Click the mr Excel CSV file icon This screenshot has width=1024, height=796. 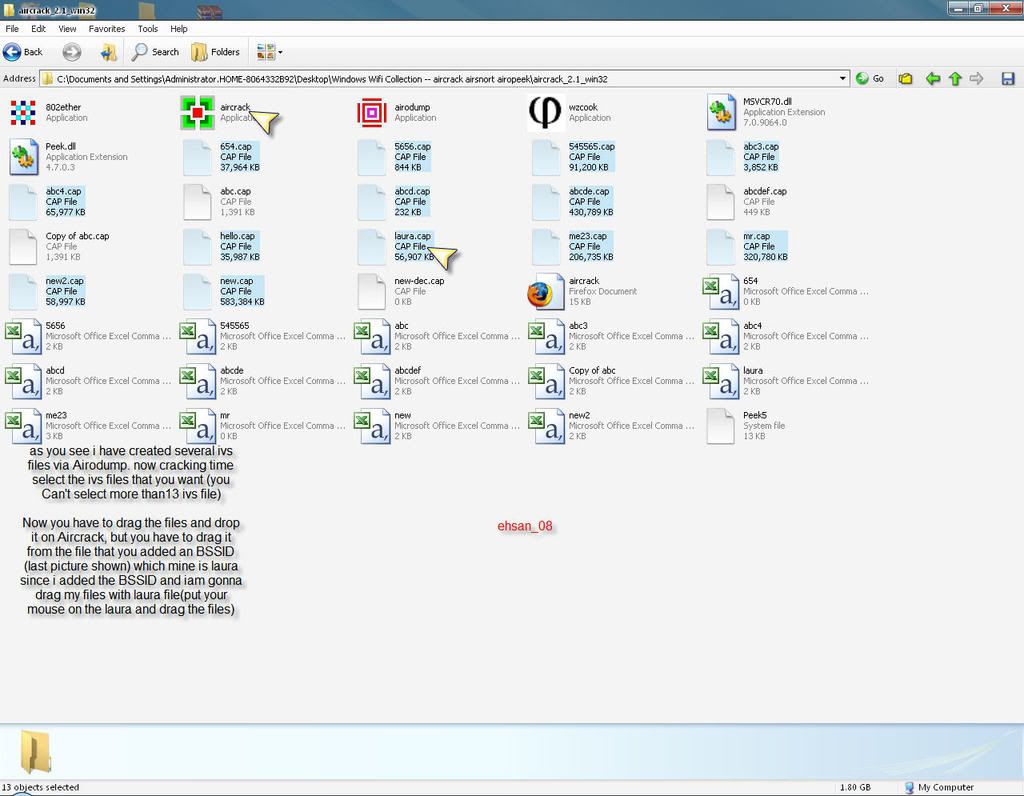click(x=197, y=426)
